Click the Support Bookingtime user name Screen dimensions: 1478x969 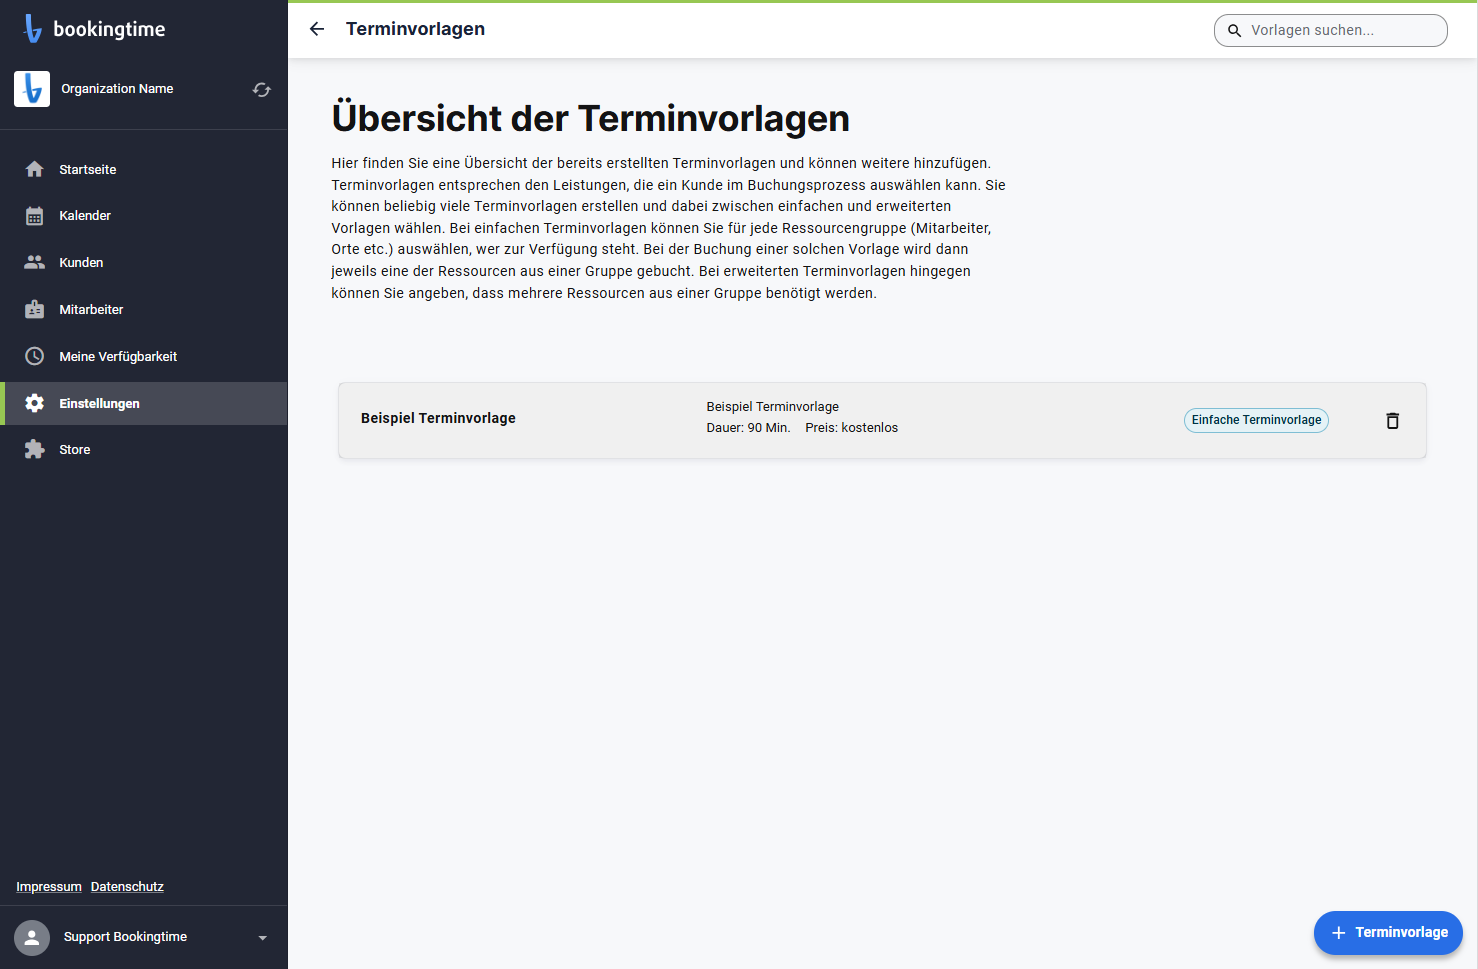point(125,937)
